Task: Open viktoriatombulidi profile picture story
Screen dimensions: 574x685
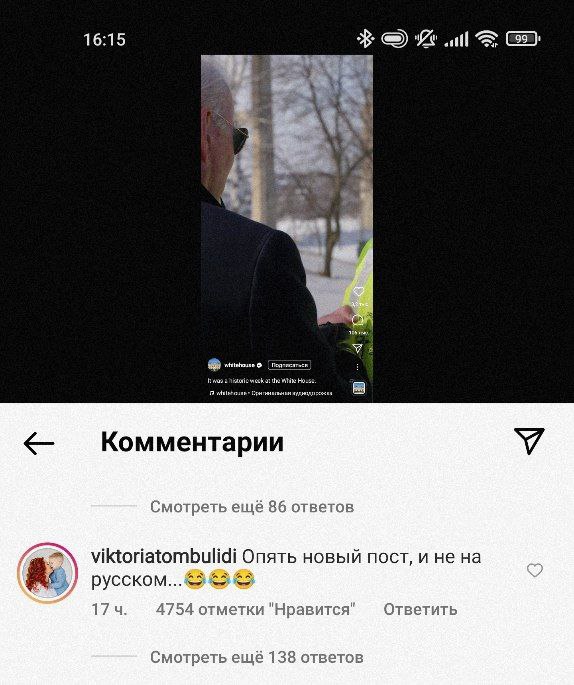Action: (x=48, y=573)
